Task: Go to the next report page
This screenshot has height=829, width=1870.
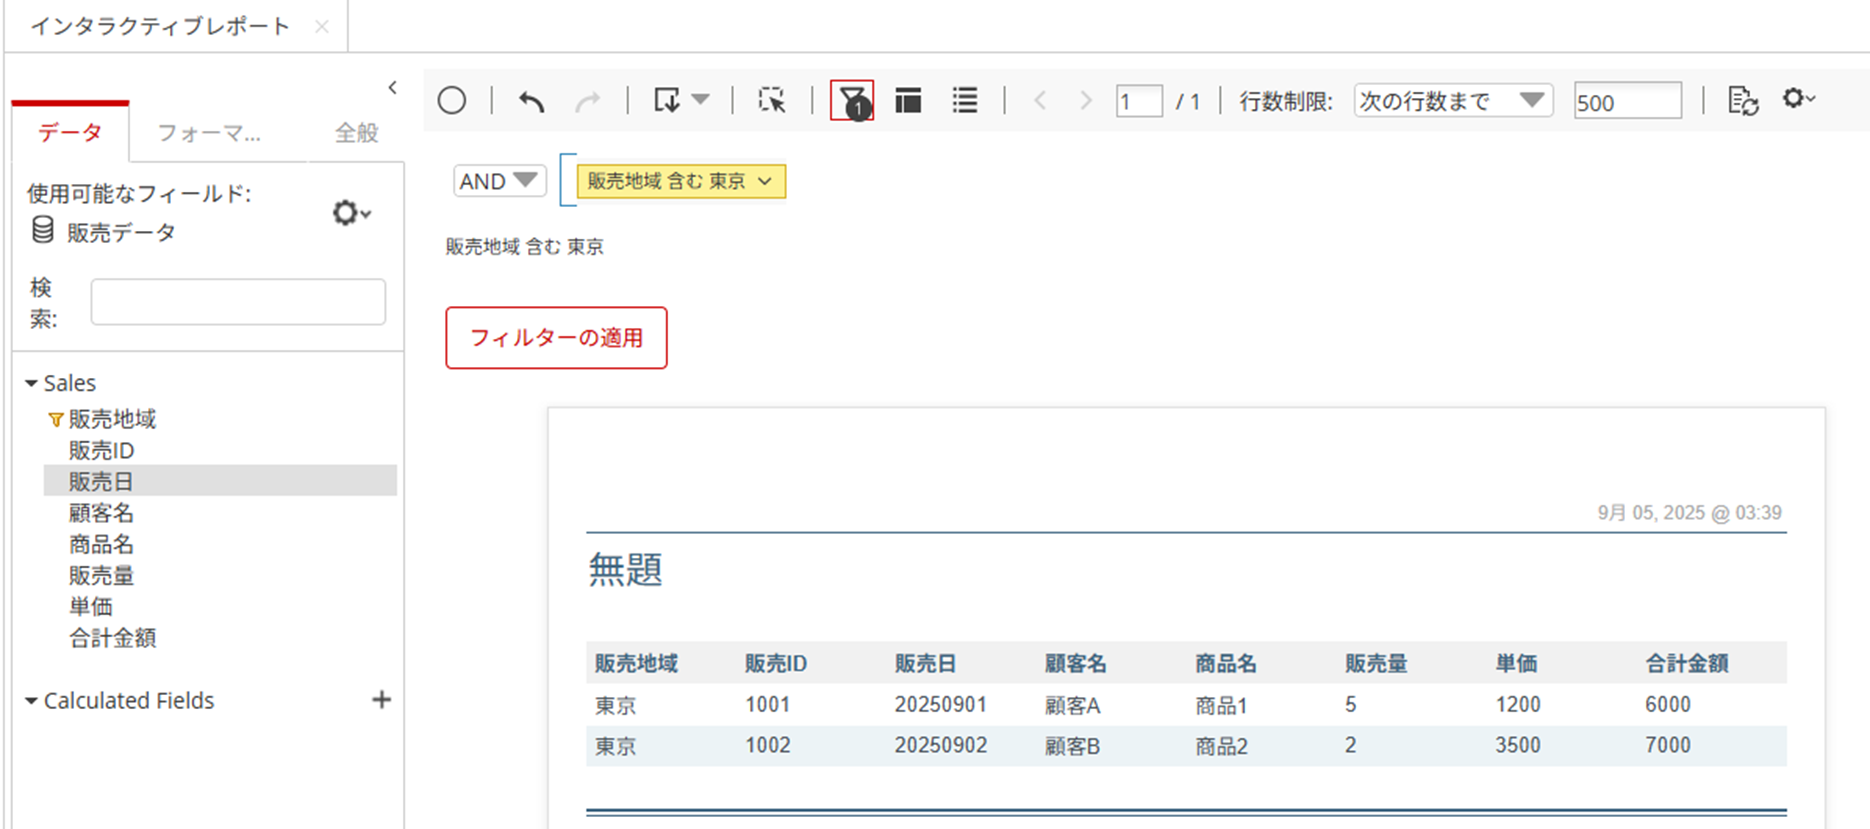Action: point(1086,100)
